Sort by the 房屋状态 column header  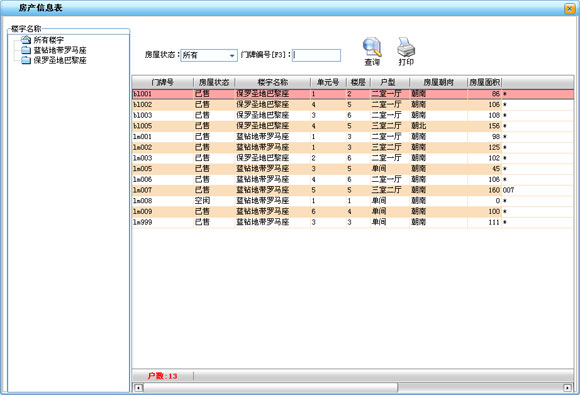214,82
